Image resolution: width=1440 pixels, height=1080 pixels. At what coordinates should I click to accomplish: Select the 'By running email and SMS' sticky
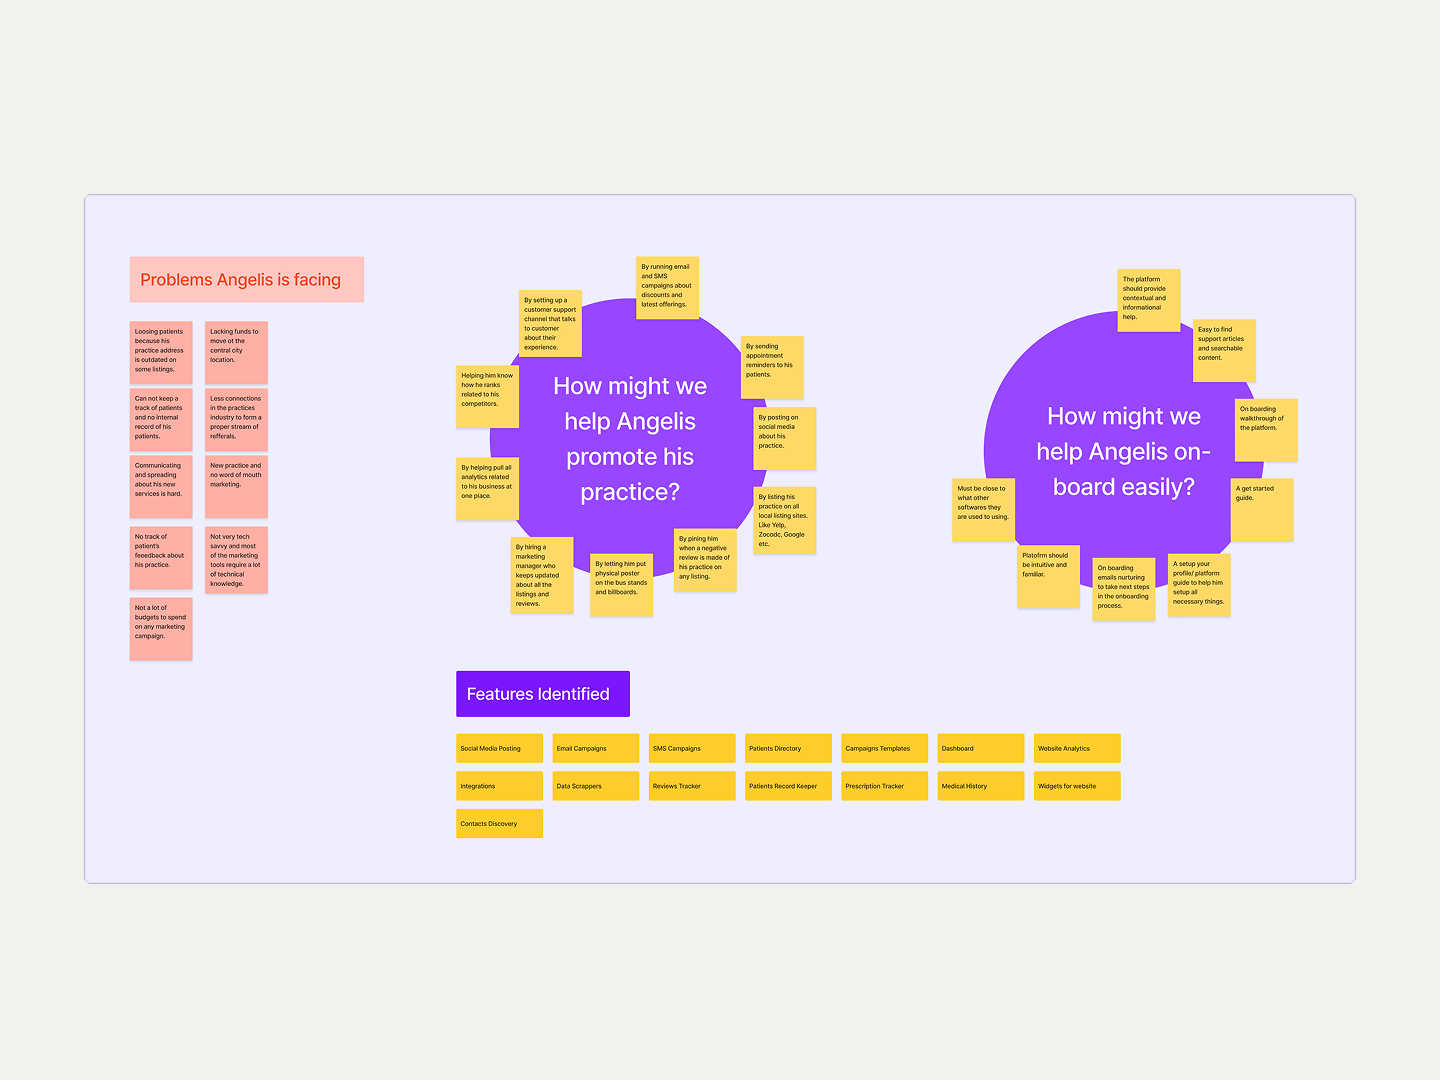click(x=668, y=288)
